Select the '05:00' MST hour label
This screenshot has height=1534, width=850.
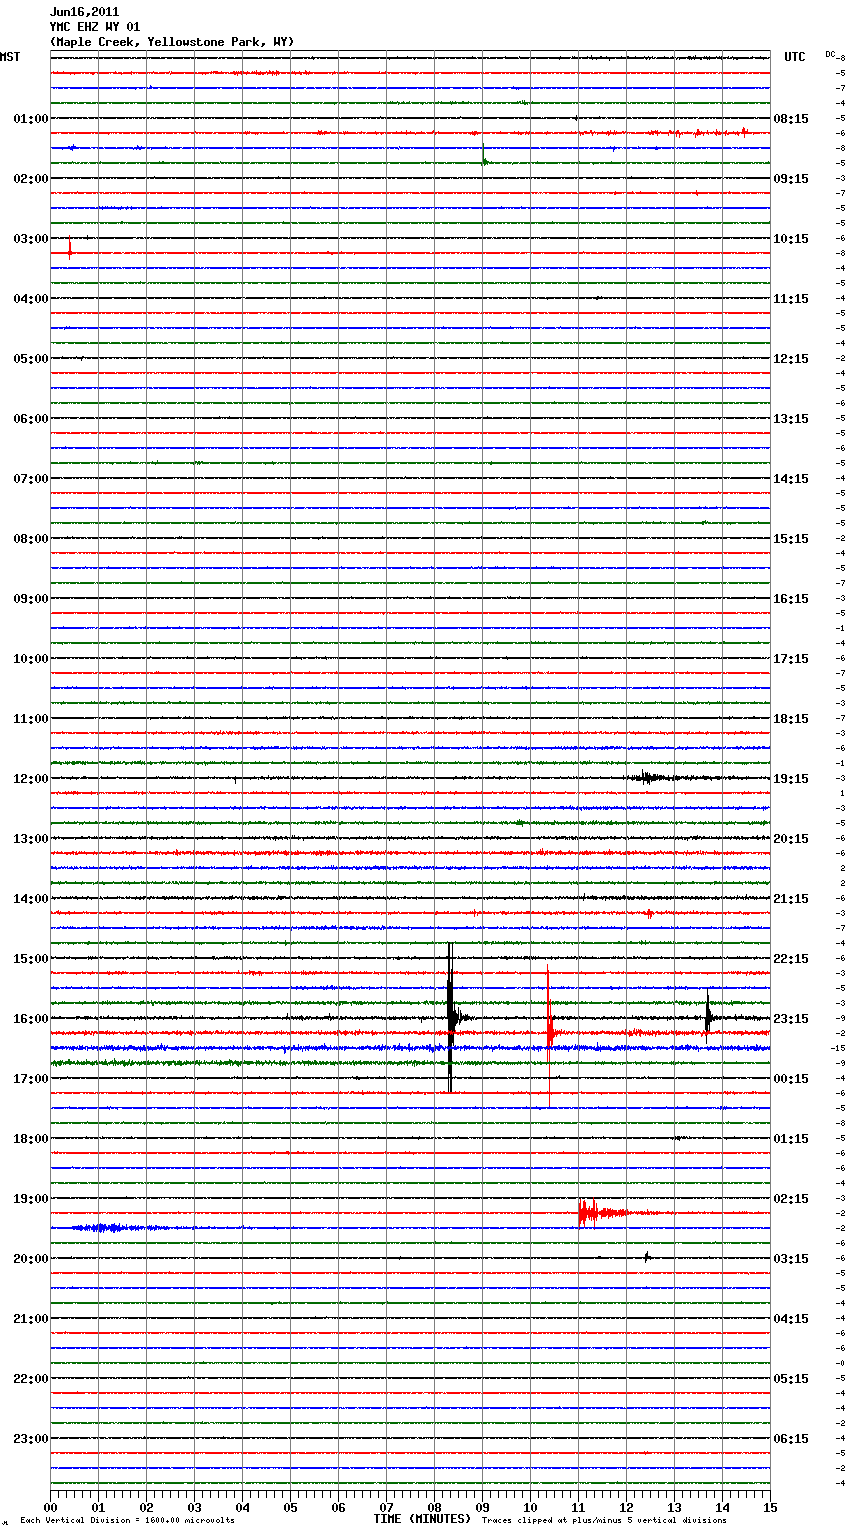[31, 359]
